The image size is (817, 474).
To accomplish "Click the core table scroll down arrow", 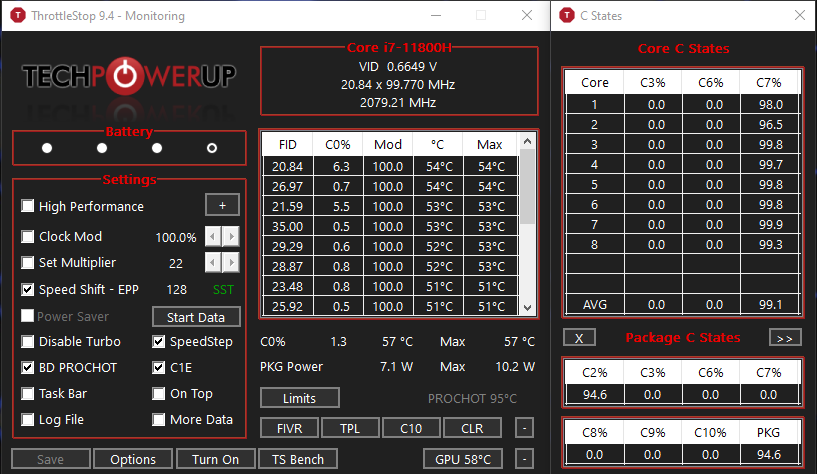I will [x=527, y=307].
